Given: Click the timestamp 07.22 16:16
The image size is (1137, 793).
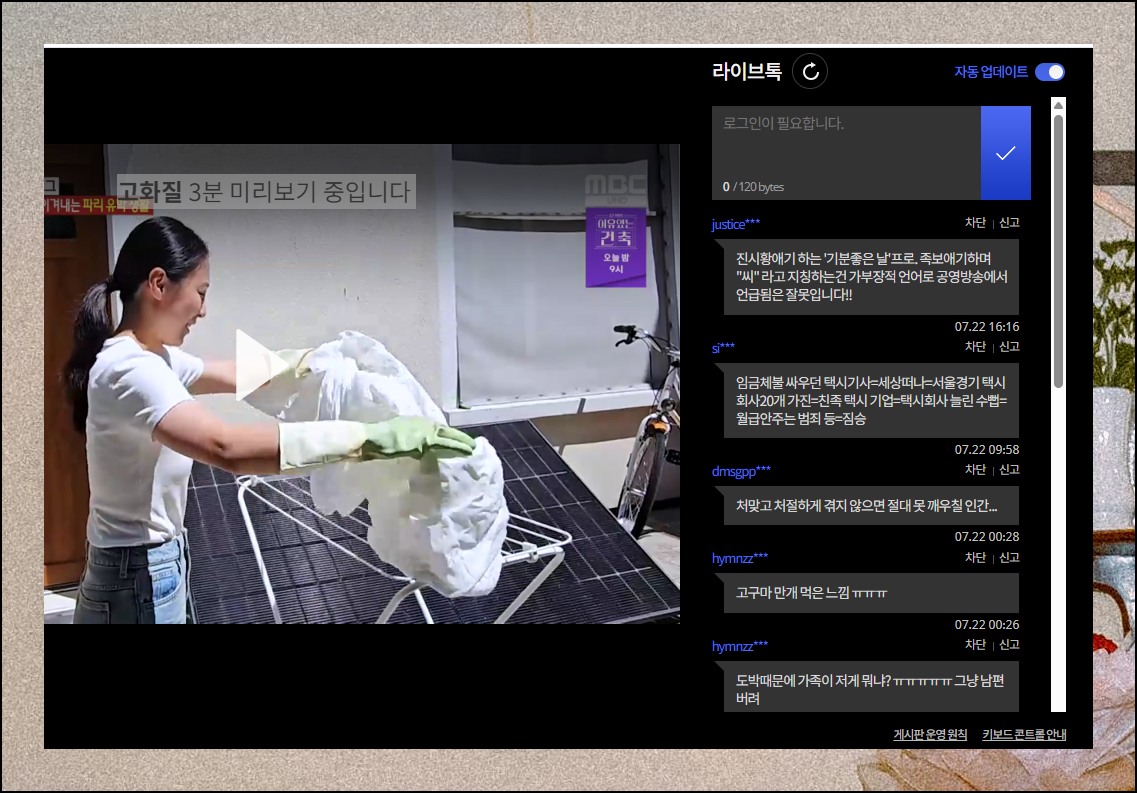Looking at the screenshot, I should pos(986,327).
